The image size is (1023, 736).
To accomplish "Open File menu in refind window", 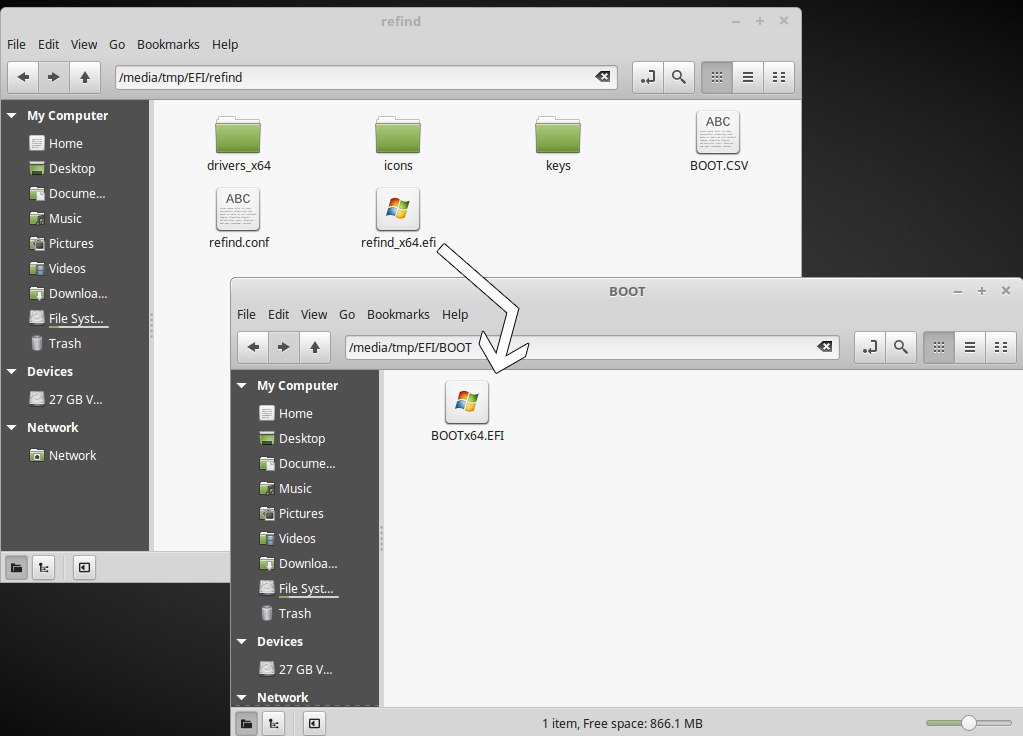I will coord(16,44).
